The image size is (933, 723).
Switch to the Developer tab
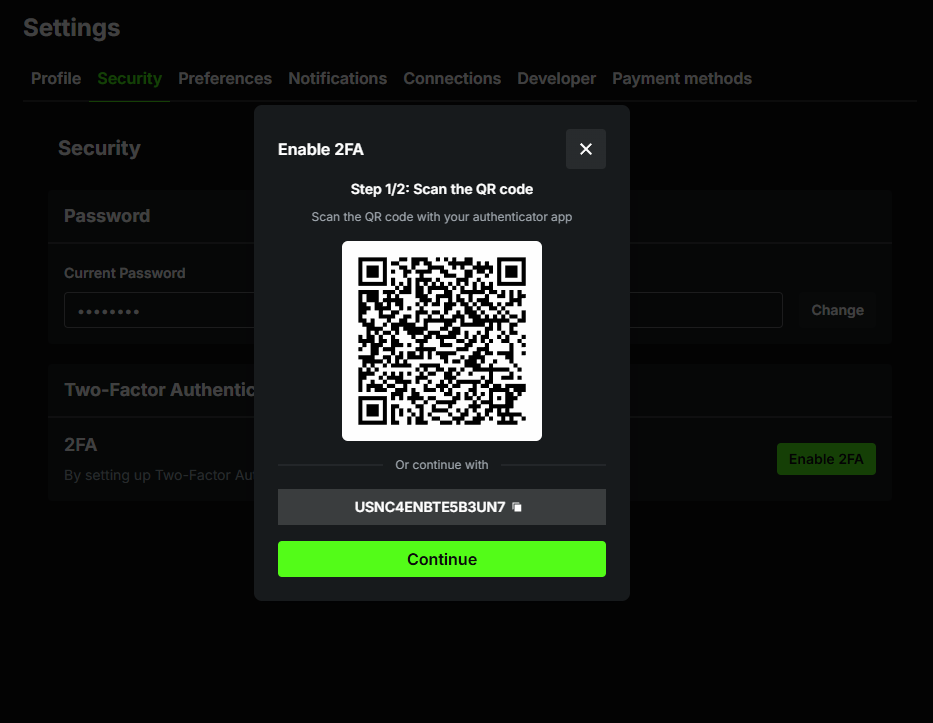click(556, 79)
